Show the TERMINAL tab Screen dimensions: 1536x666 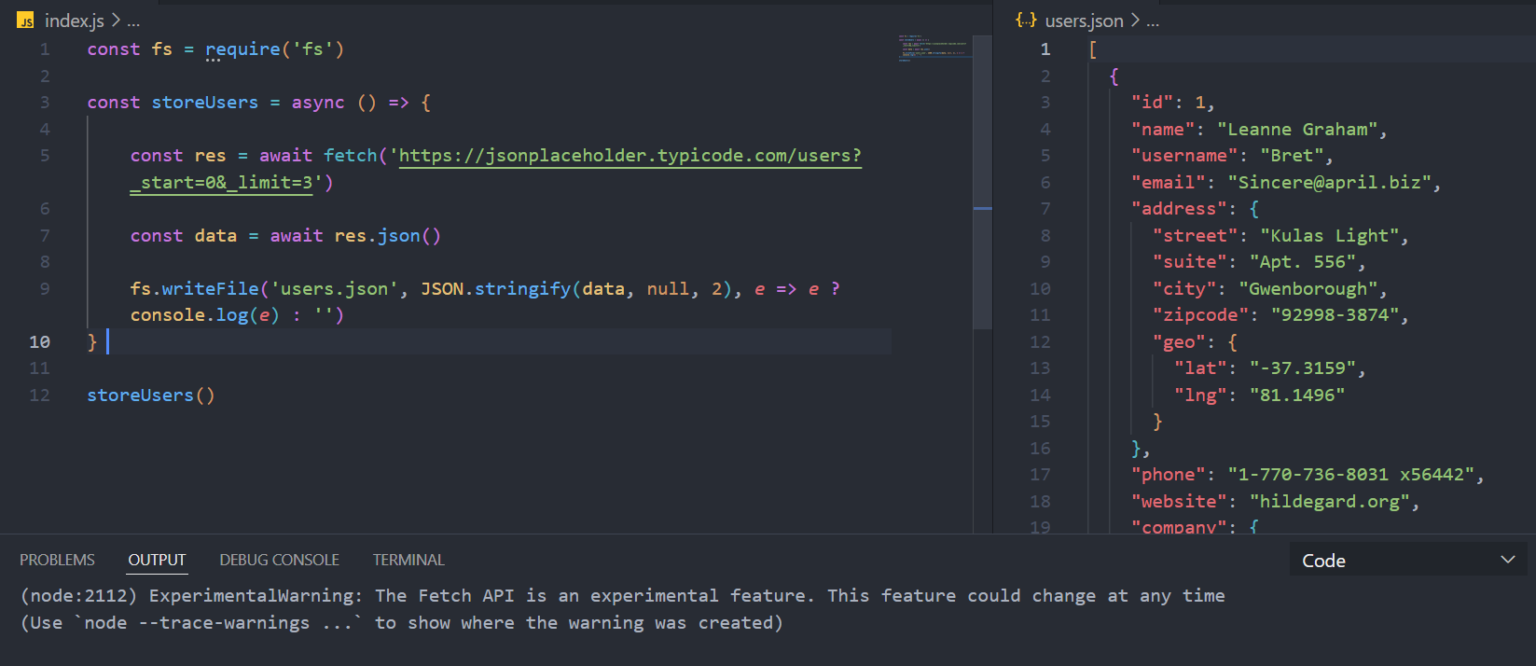pyautogui.click(x=408, y=560)
